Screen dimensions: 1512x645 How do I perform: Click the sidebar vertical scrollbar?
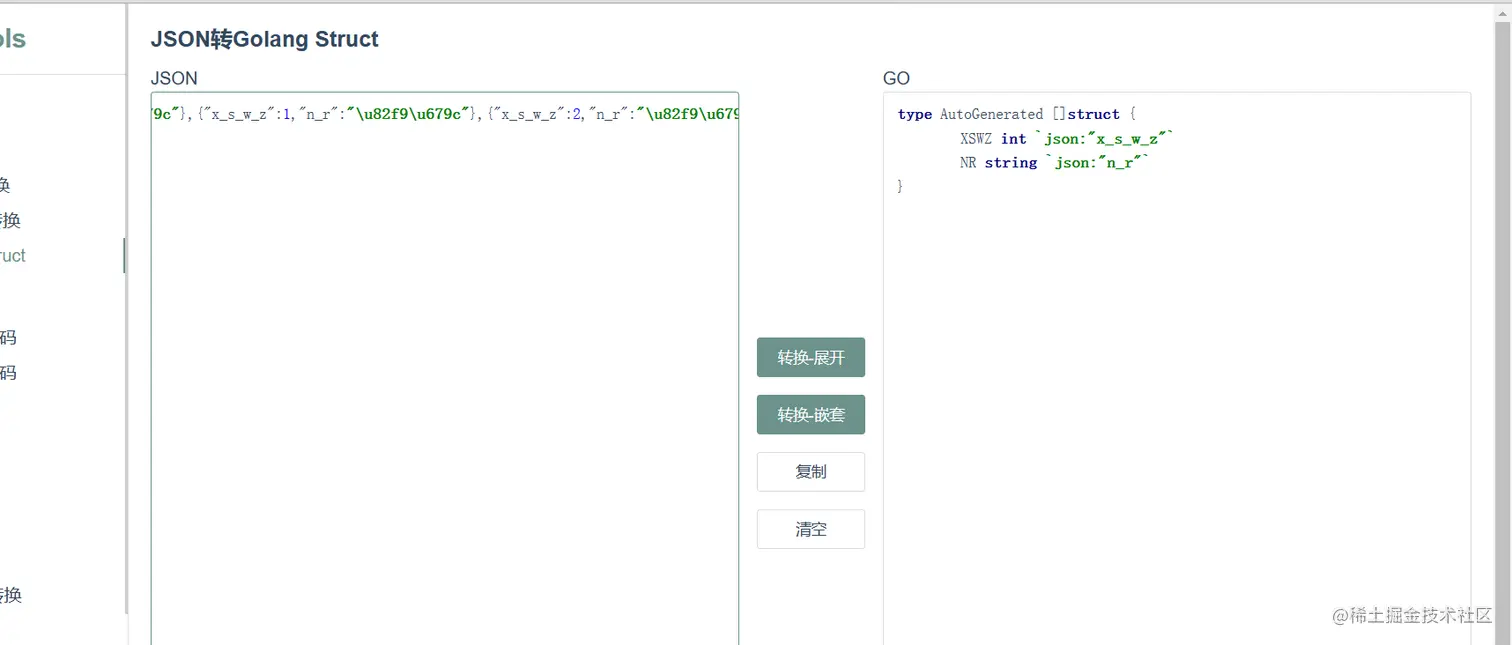[x=126, y=308]
